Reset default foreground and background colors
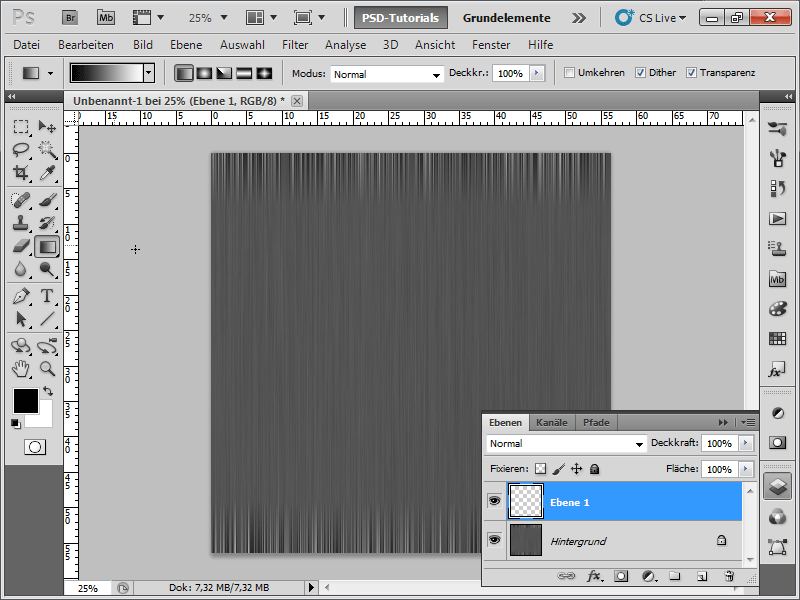 click(x=16, y=423)
